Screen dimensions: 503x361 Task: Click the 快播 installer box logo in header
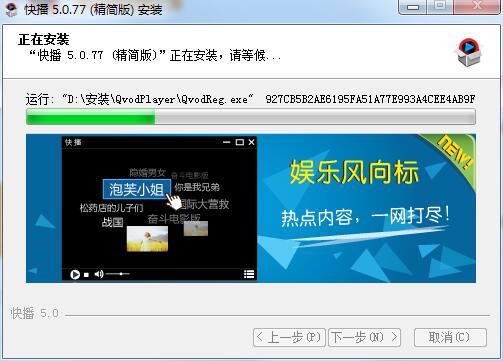[x=469, y=52]
